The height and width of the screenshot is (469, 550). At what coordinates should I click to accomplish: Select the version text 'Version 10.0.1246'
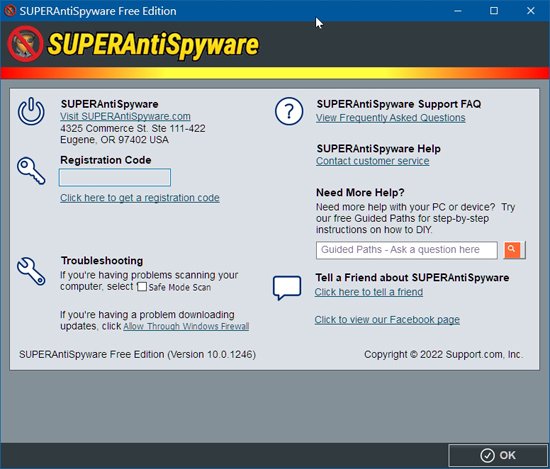(212, 354)
